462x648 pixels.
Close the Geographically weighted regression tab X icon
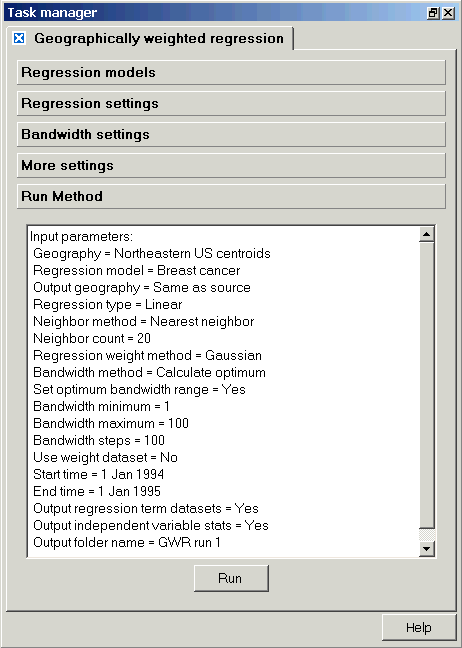(19, 38)
